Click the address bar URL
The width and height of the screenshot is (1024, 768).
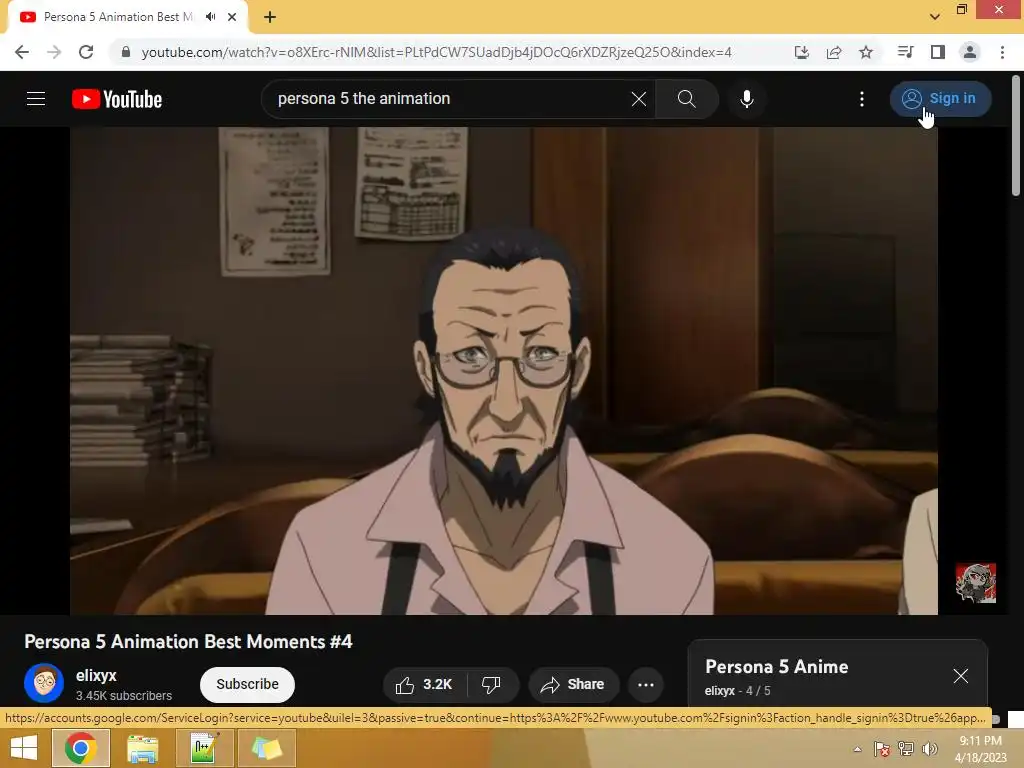tap(436, 52)
